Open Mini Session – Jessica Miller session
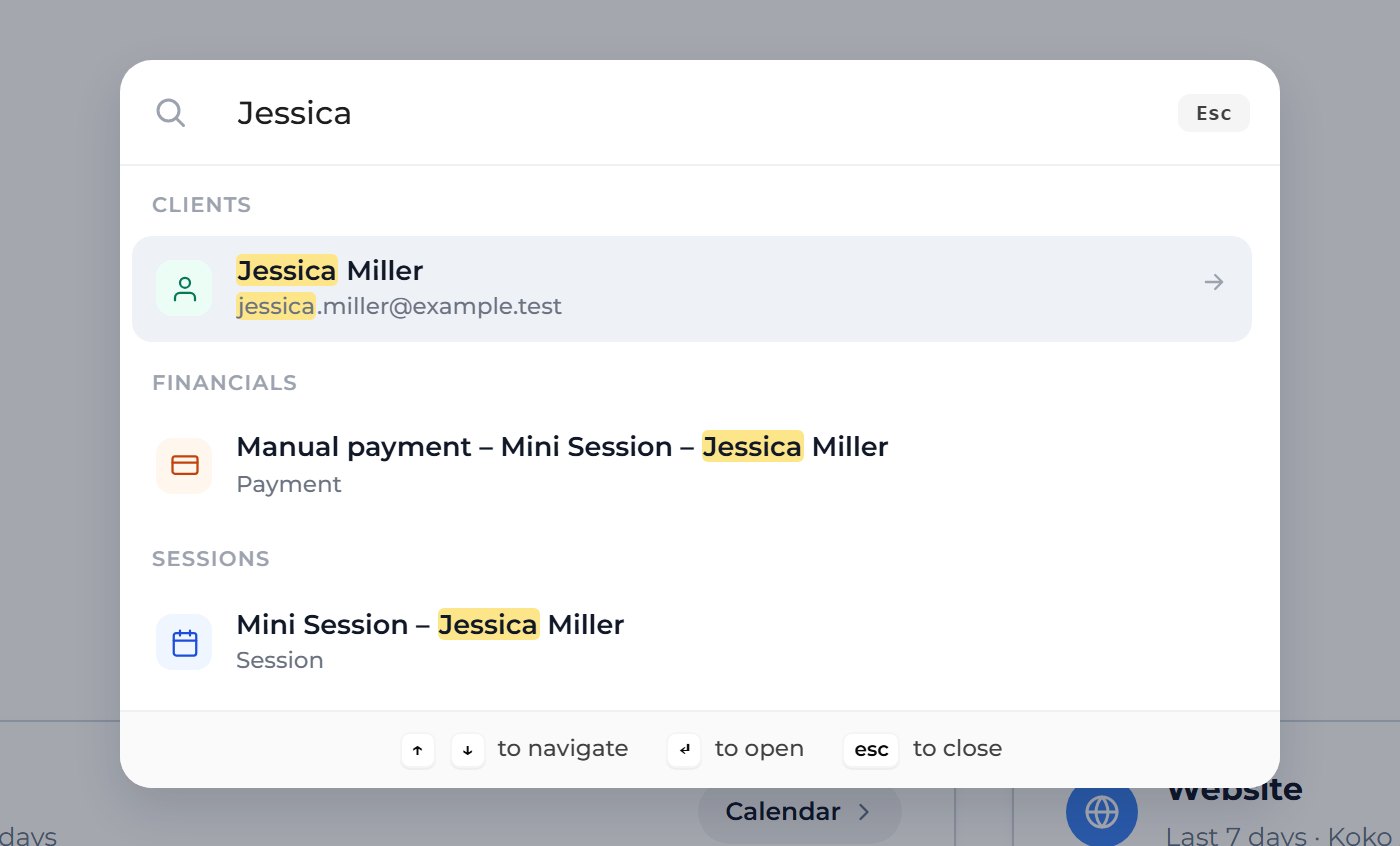 point(692,642)
